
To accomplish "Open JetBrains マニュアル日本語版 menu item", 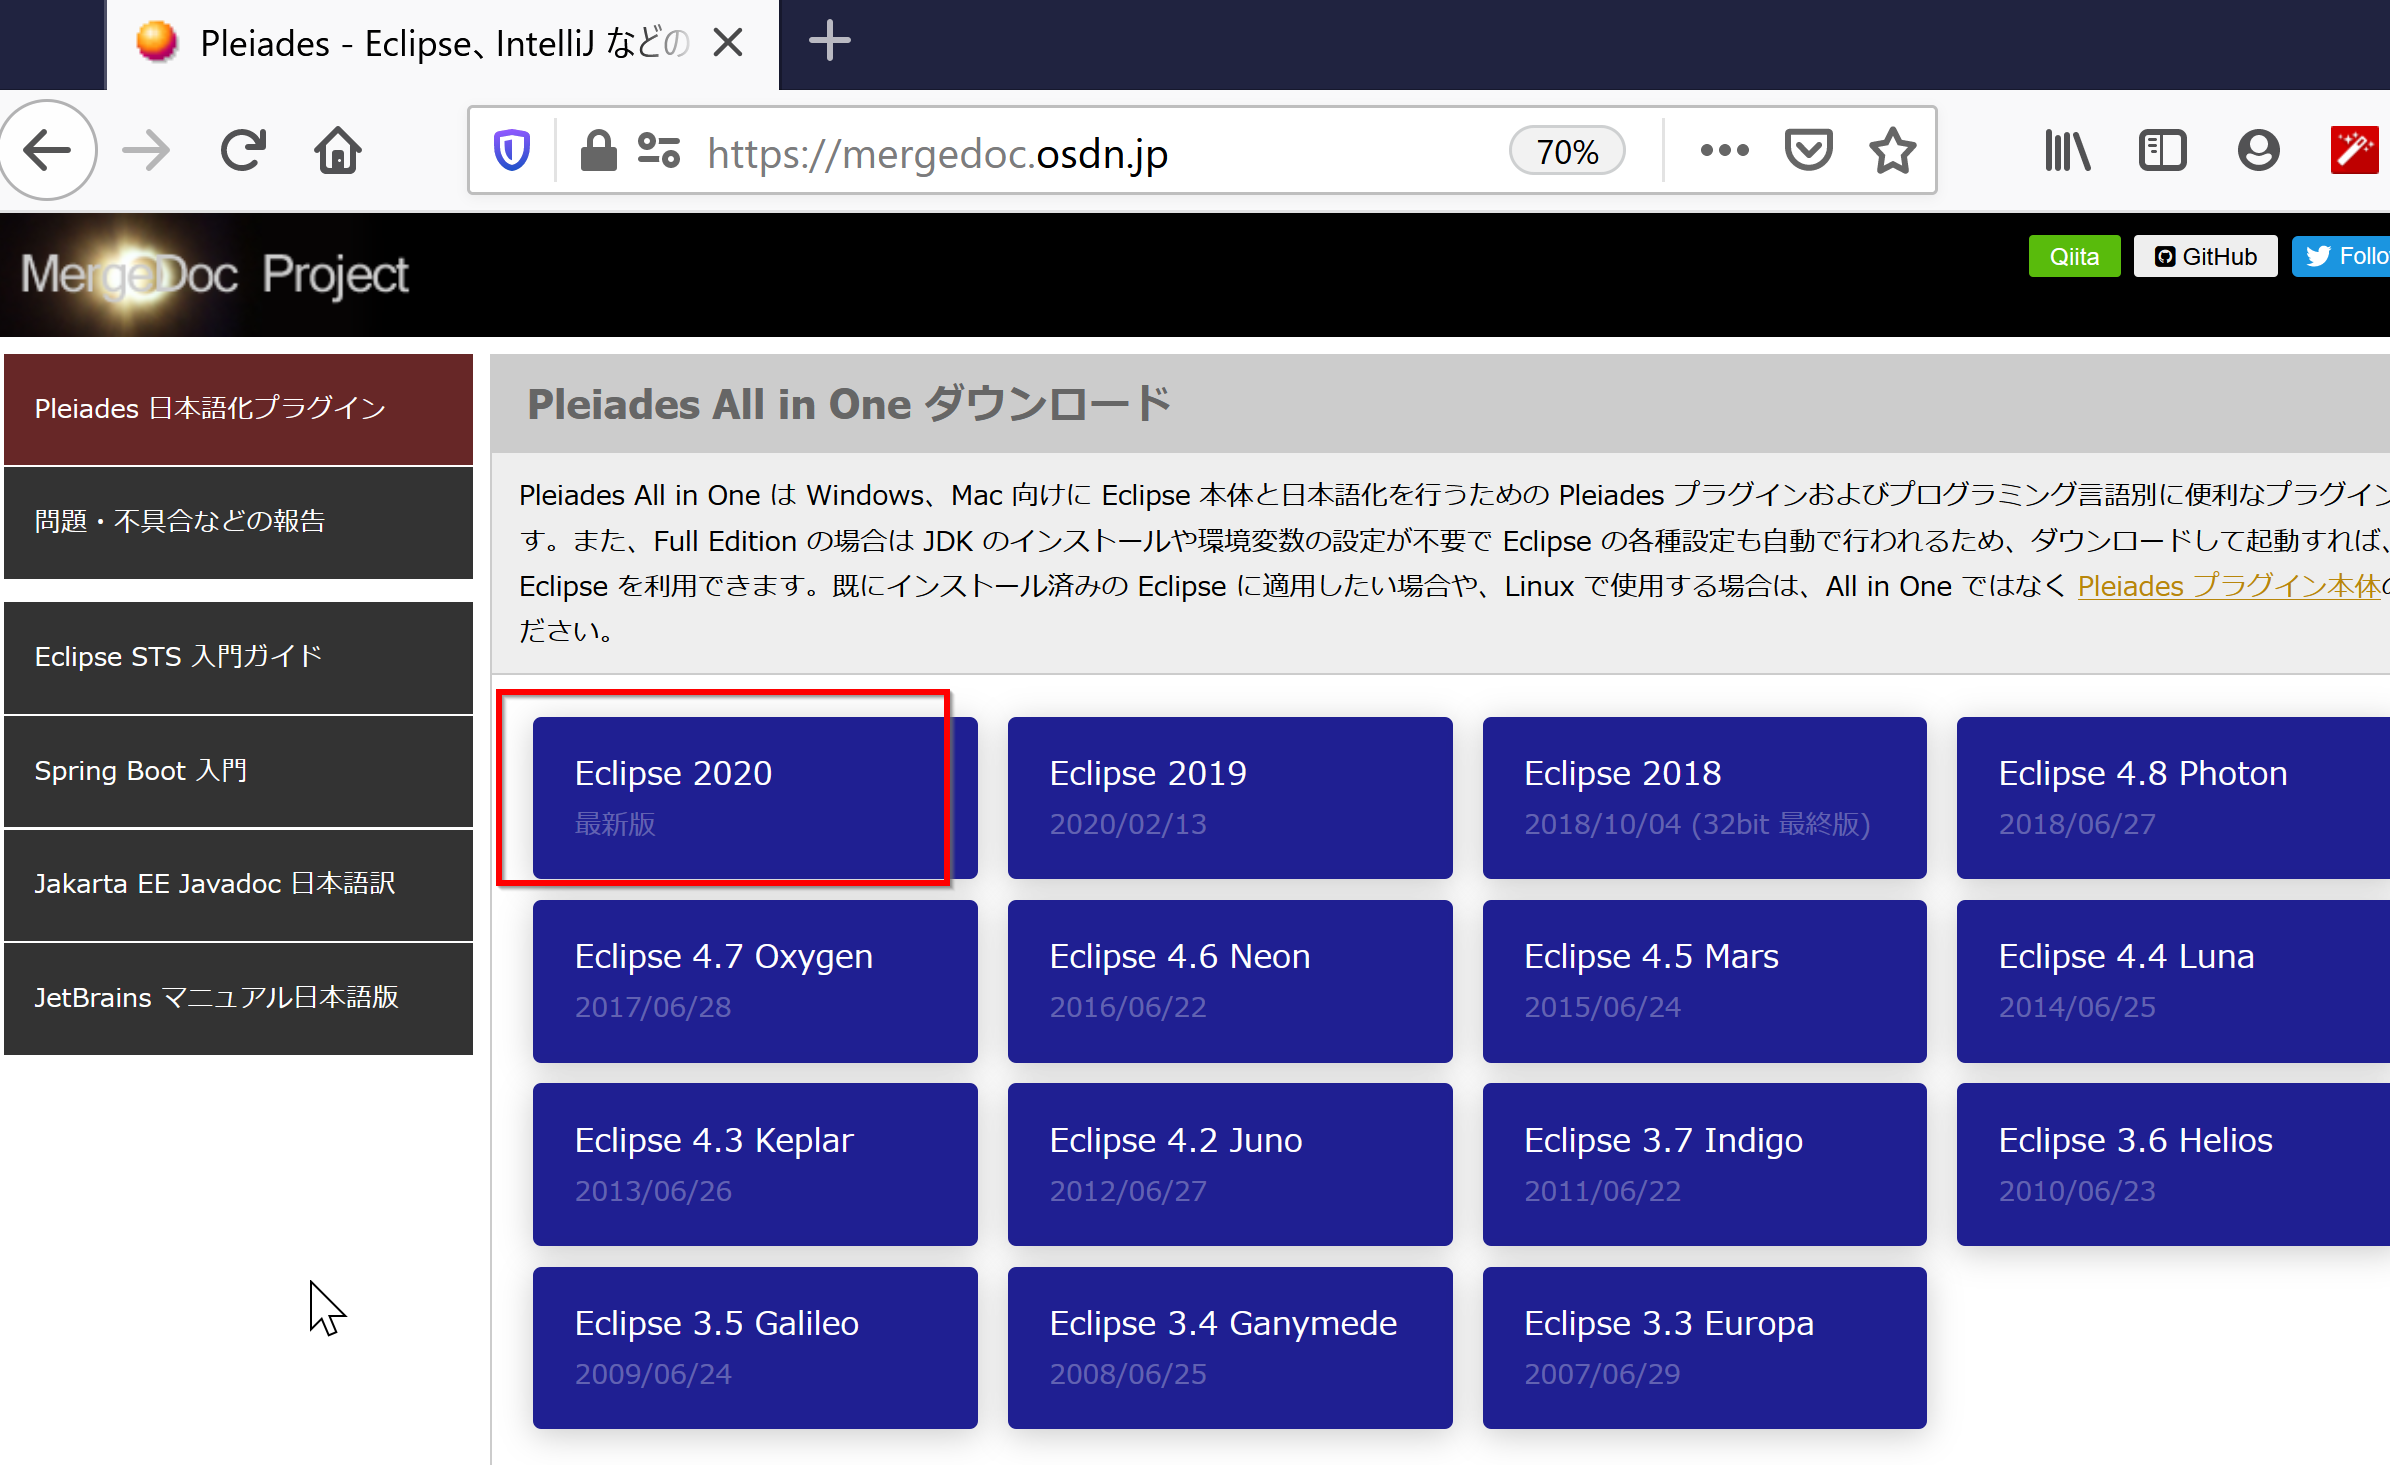I will [x=238, y=998].
